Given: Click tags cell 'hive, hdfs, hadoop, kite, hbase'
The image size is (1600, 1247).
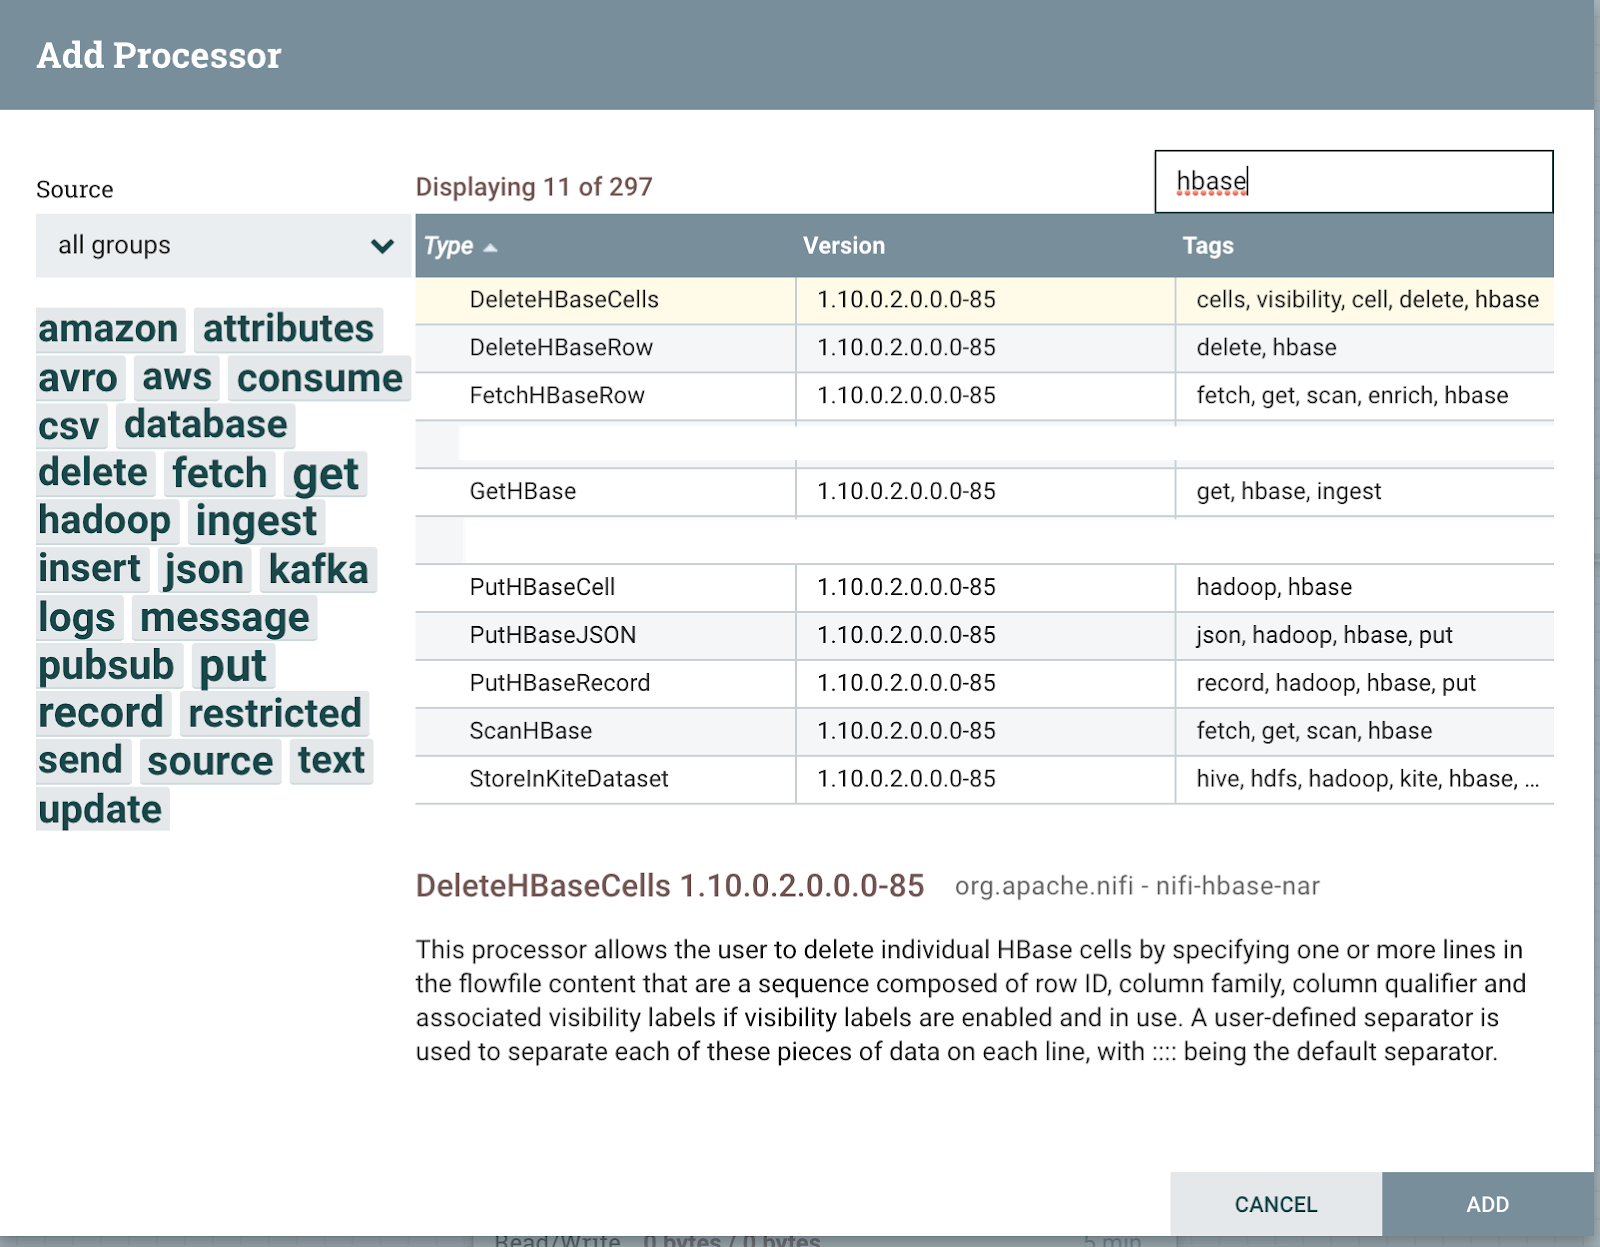Looking at the screenshot, I should 1367,780.
